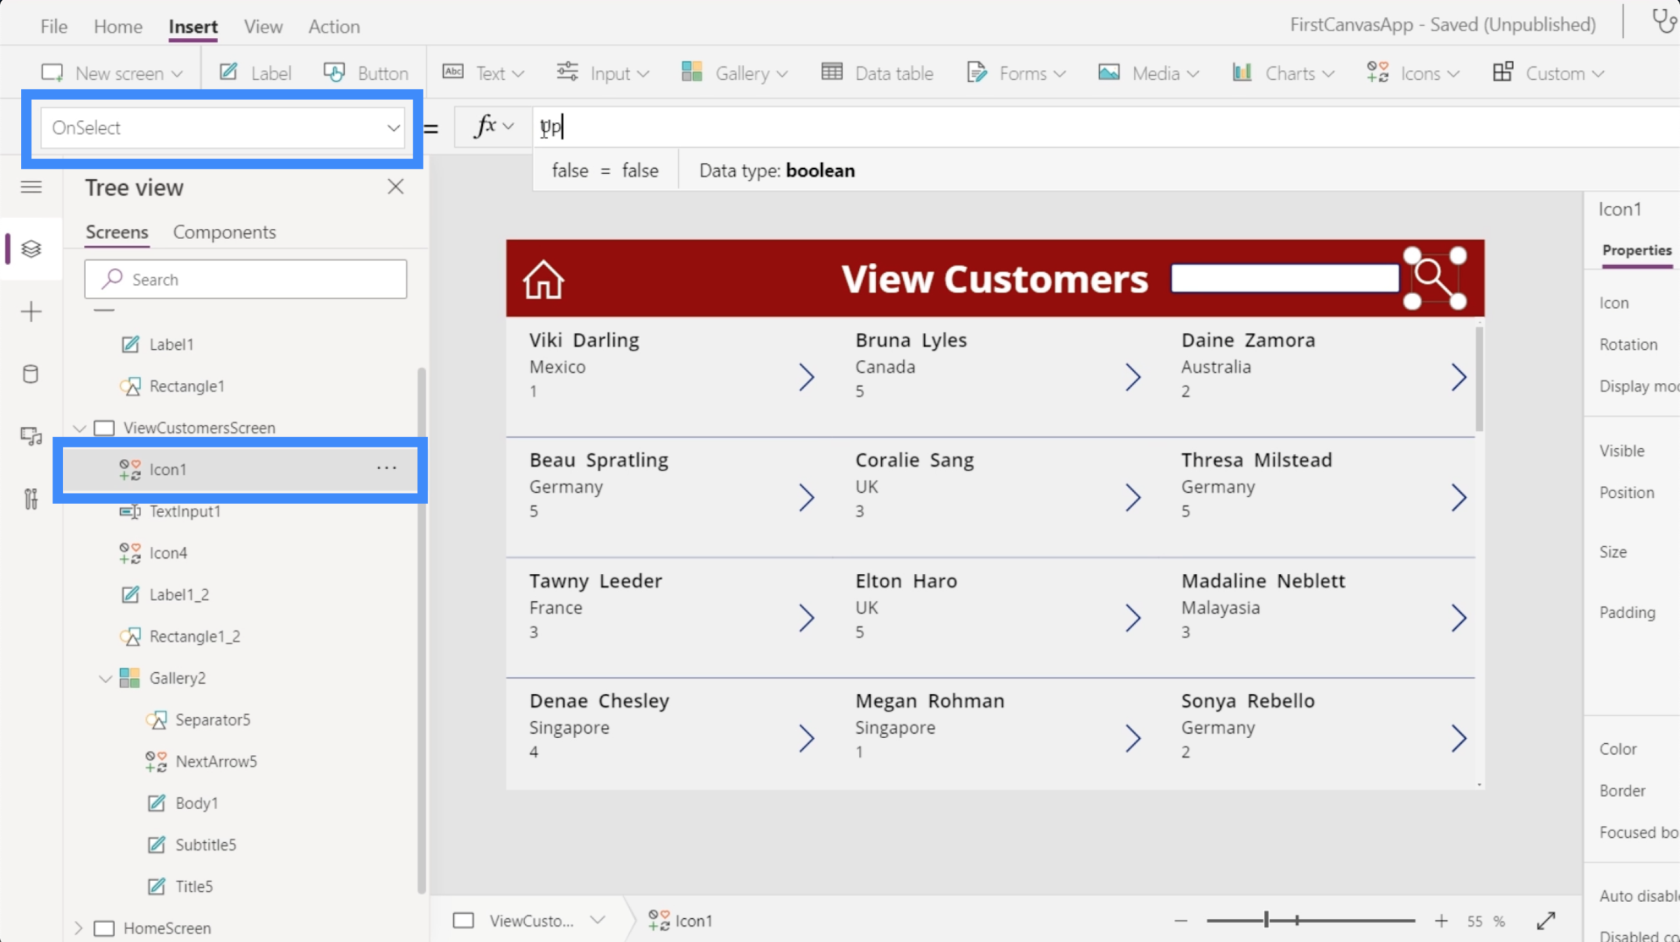Switch to the Home ribbon tab

click(118, 26)
